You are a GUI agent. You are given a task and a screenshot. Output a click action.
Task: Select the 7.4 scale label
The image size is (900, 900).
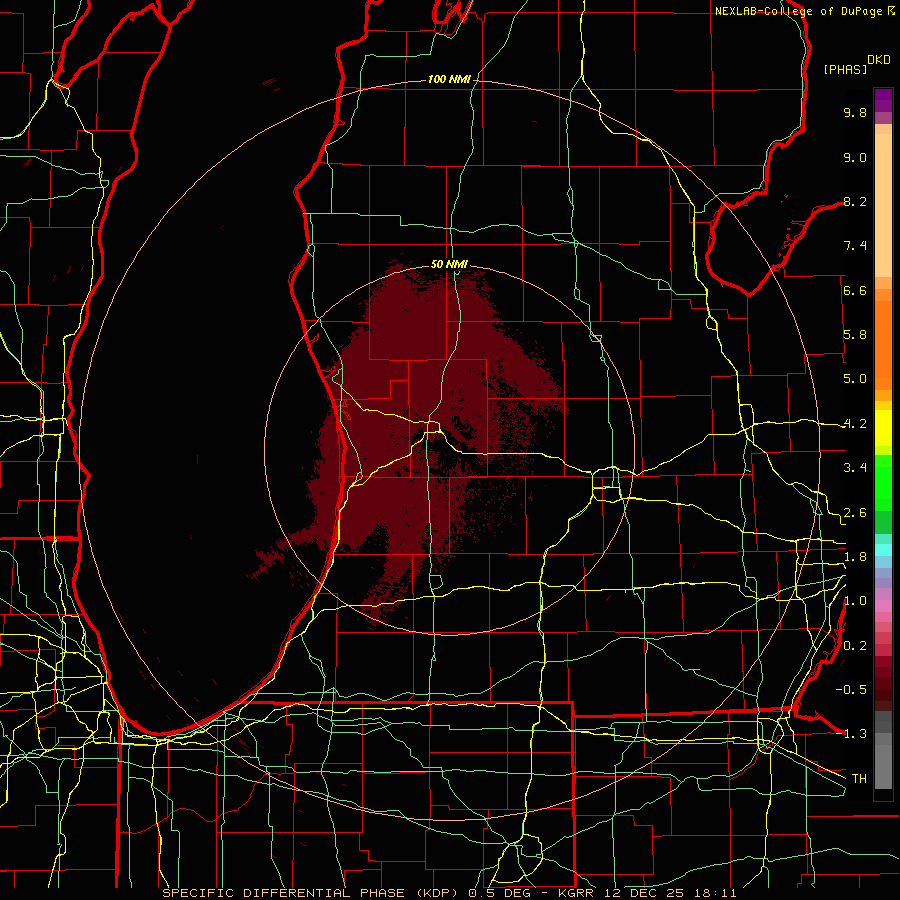tap(855, 246)
